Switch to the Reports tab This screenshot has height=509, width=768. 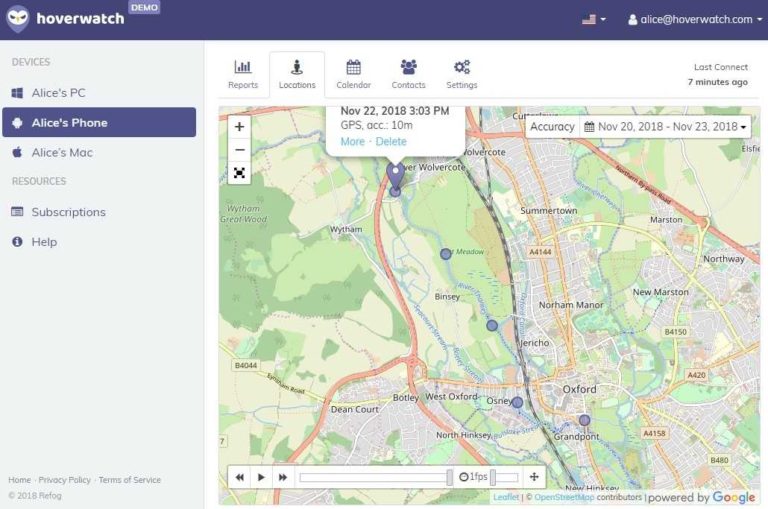tap(243, 74)
